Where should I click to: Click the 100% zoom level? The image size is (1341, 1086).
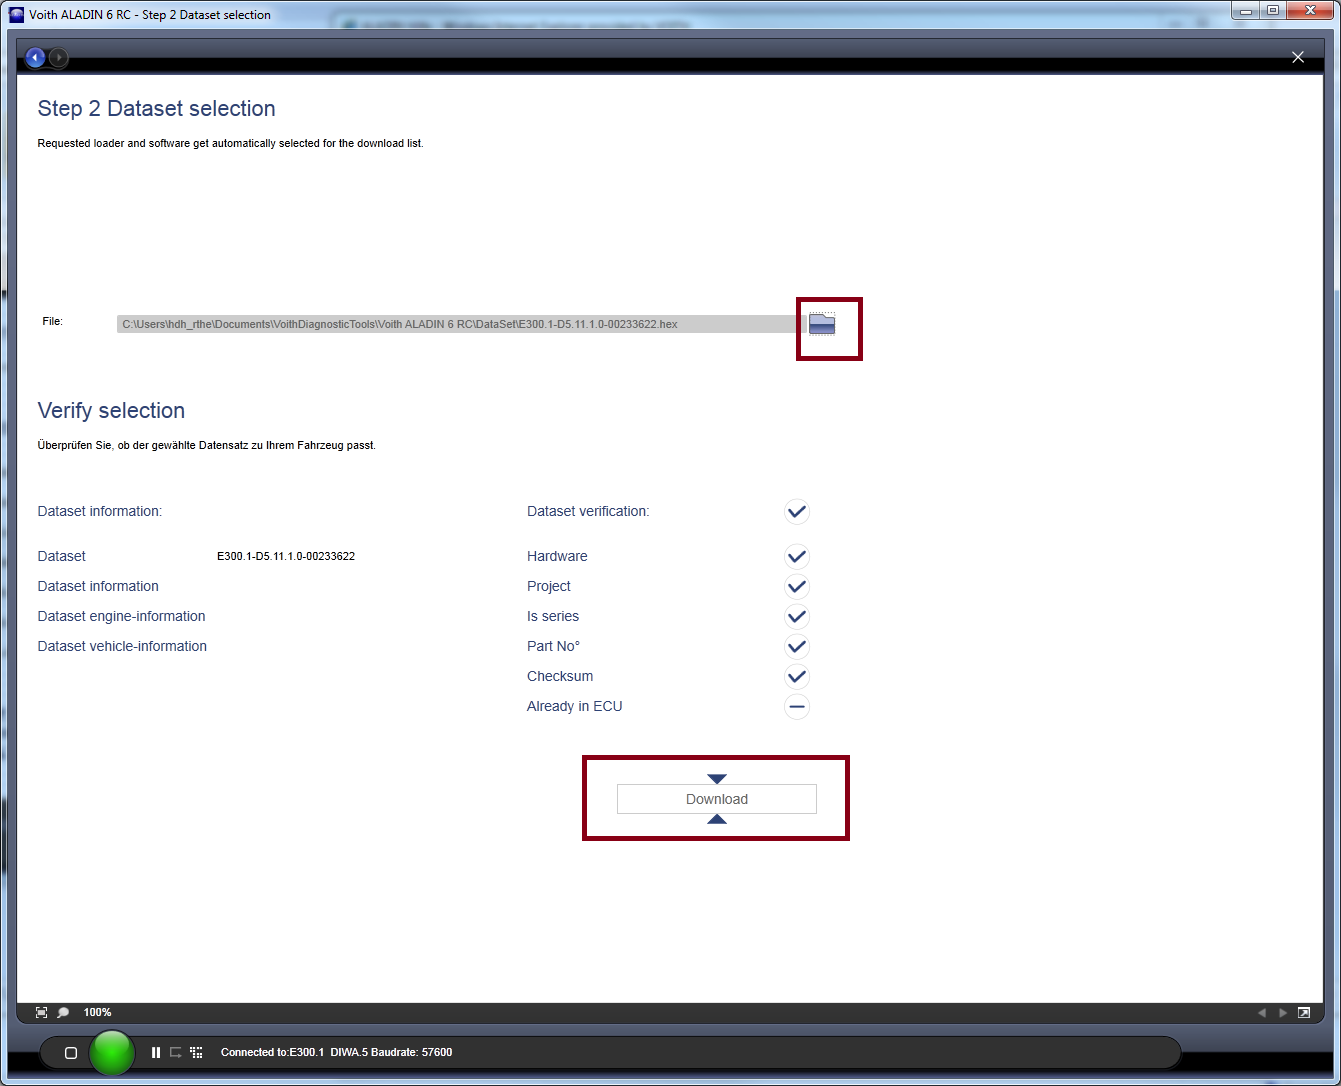tap(97, 1013)
